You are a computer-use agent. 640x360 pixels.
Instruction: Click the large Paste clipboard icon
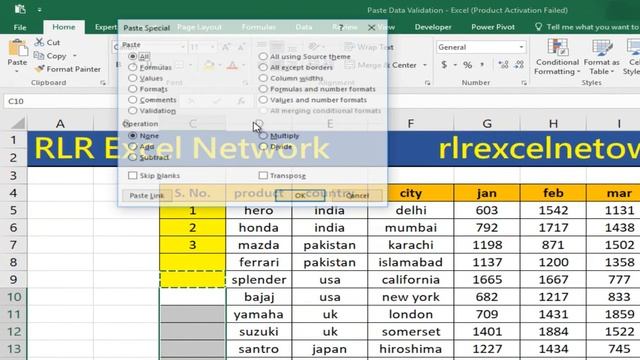tap(18, 48)
